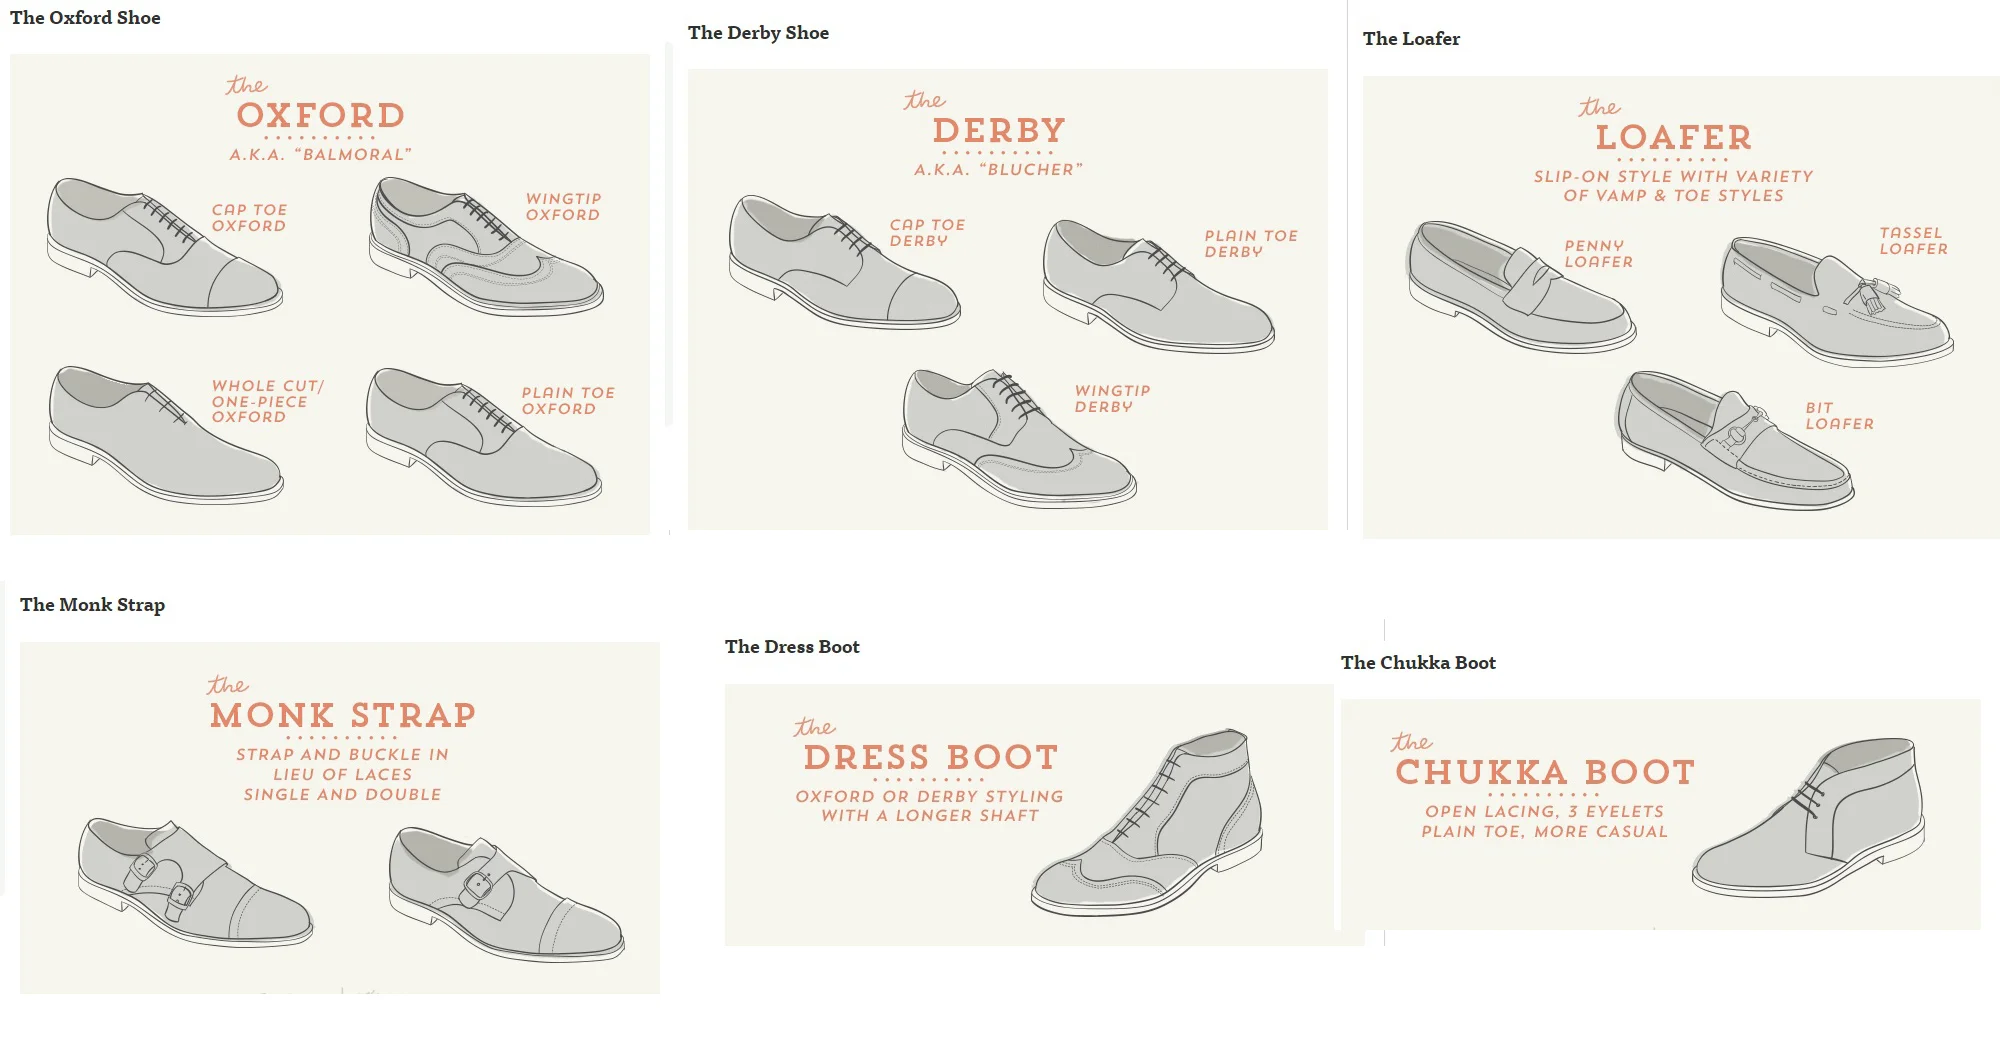This screenshot has width=2000, height=1062.
Task: Click the Cap Toe Derby shoe illustration
Action: pos(845,262)
